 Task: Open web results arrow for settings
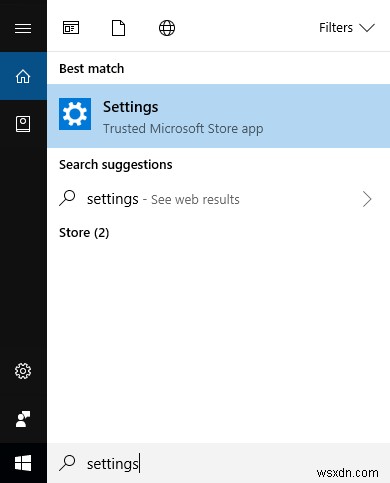(367, 199)
